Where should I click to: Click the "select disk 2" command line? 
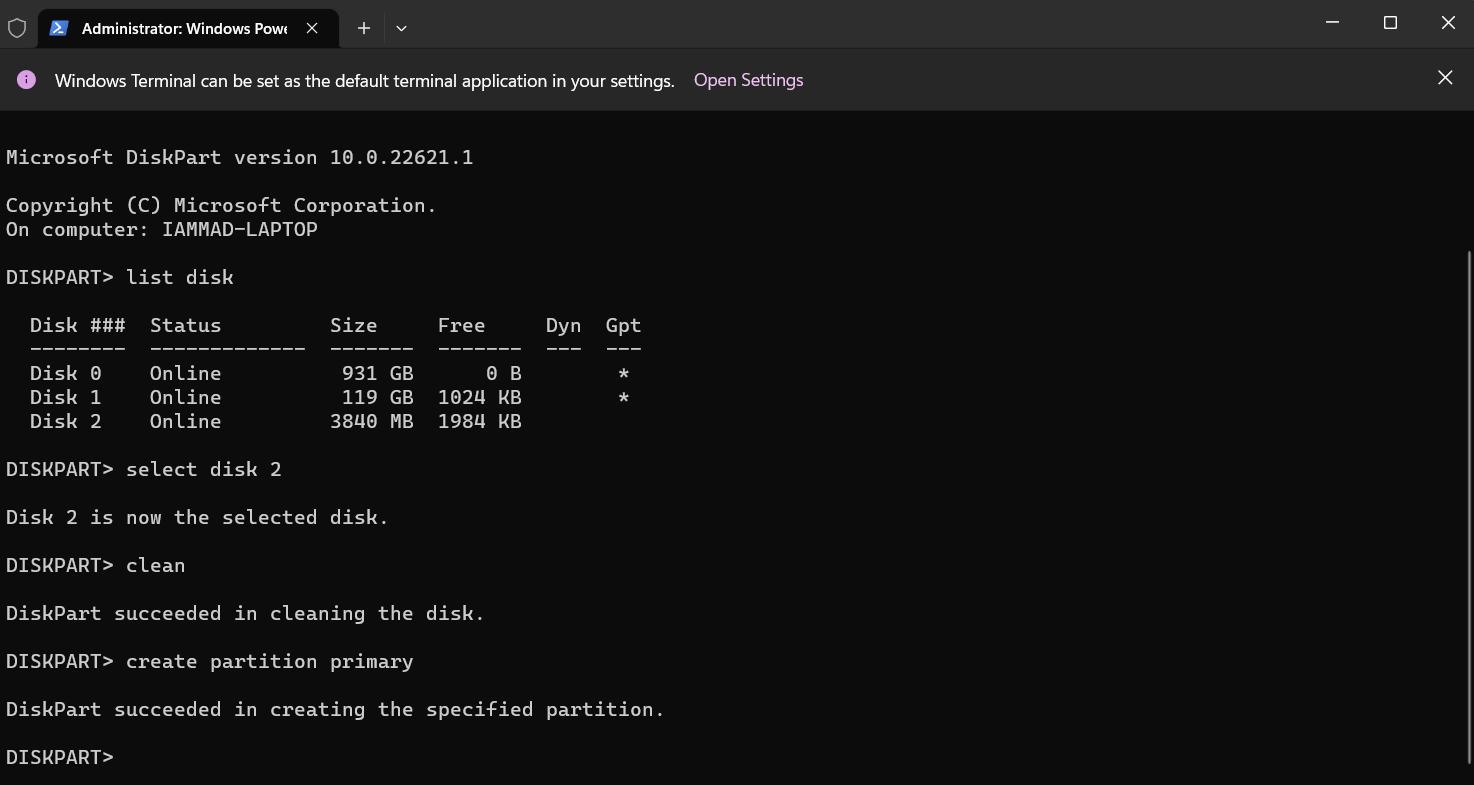click(x=203, y=469)
